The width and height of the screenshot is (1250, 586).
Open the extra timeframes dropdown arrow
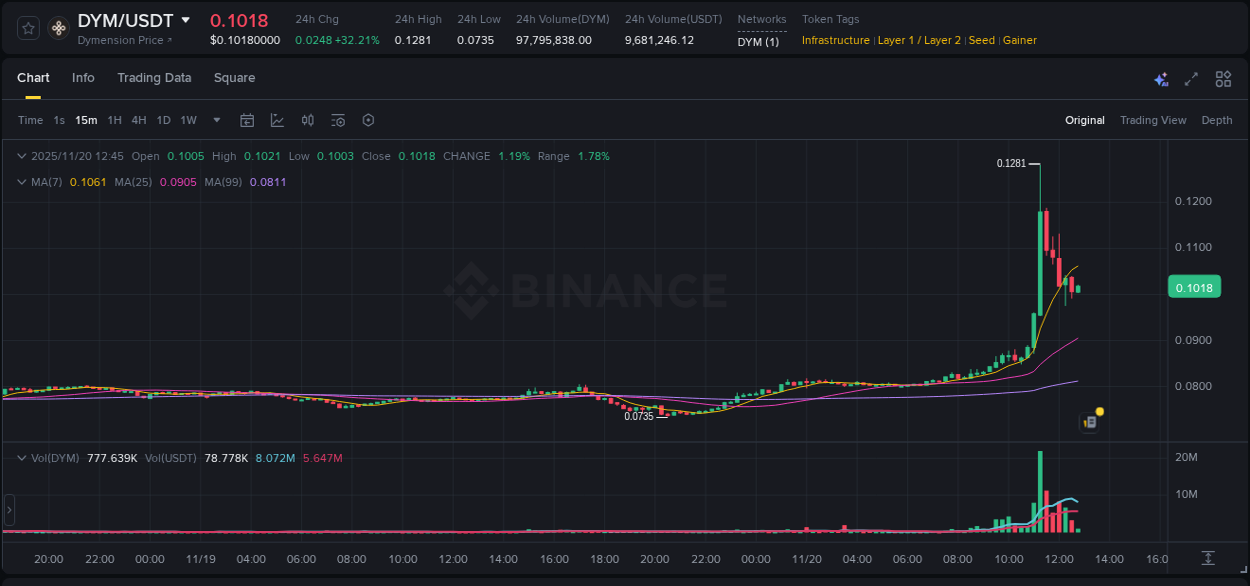[216, 119]
